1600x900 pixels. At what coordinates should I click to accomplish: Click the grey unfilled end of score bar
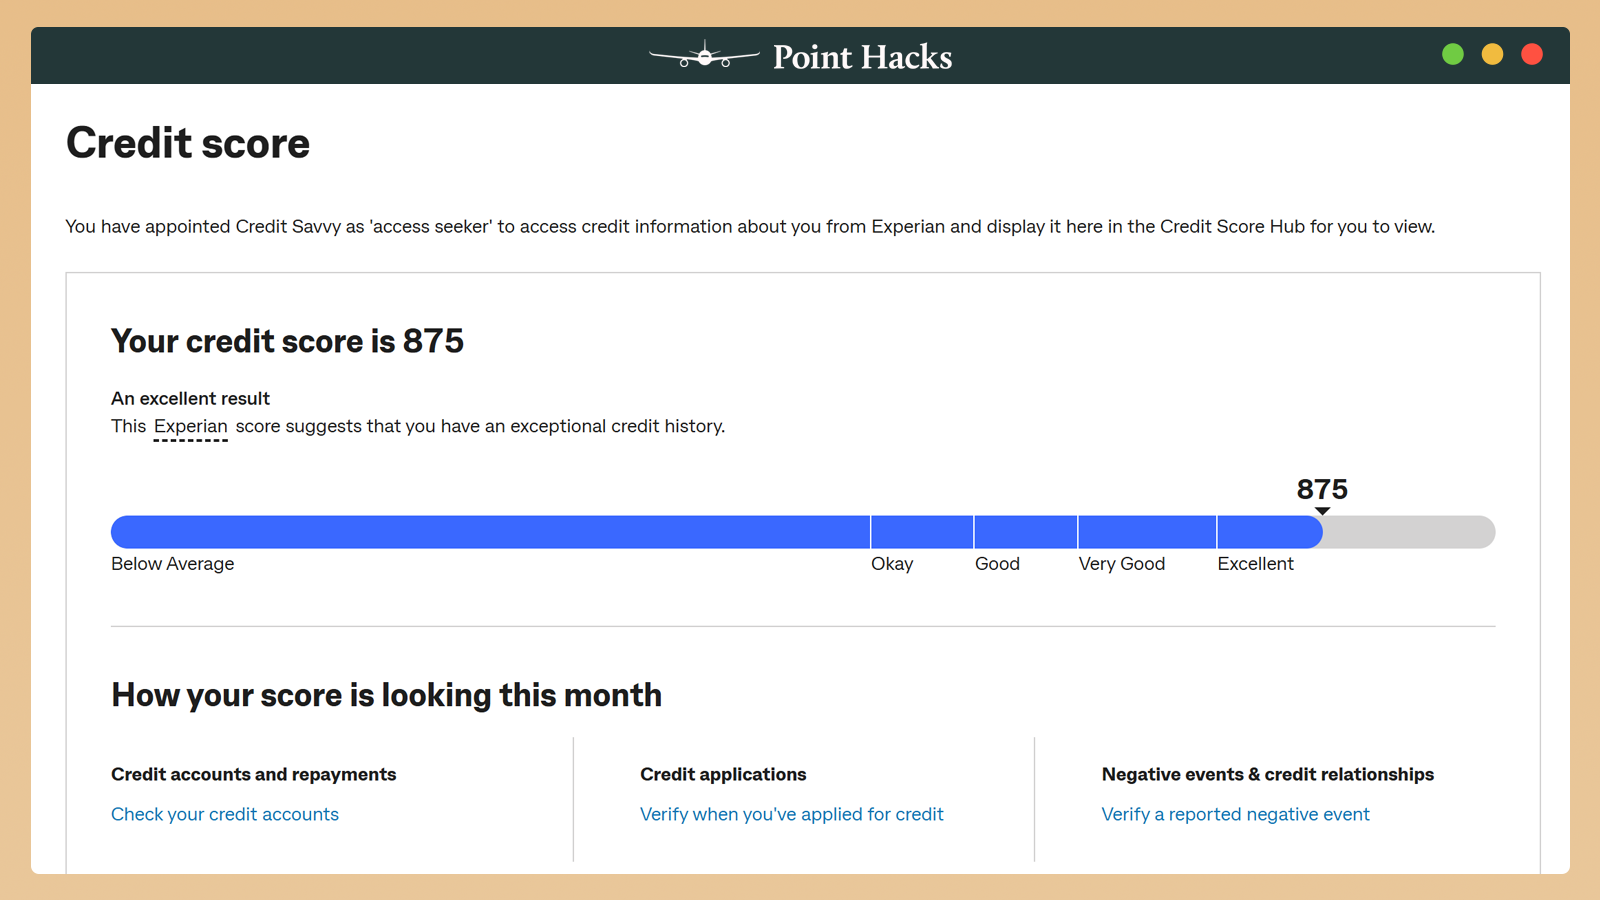tap(1408, 532)
